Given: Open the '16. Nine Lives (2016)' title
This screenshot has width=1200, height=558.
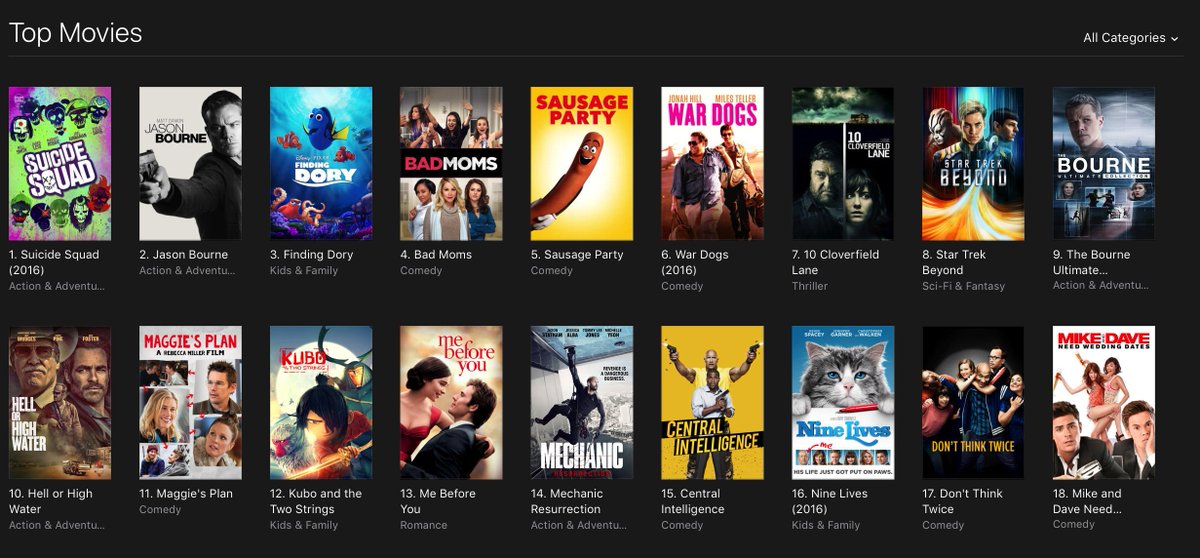Looking at the screenshot, I should click(x=830, y=501).
